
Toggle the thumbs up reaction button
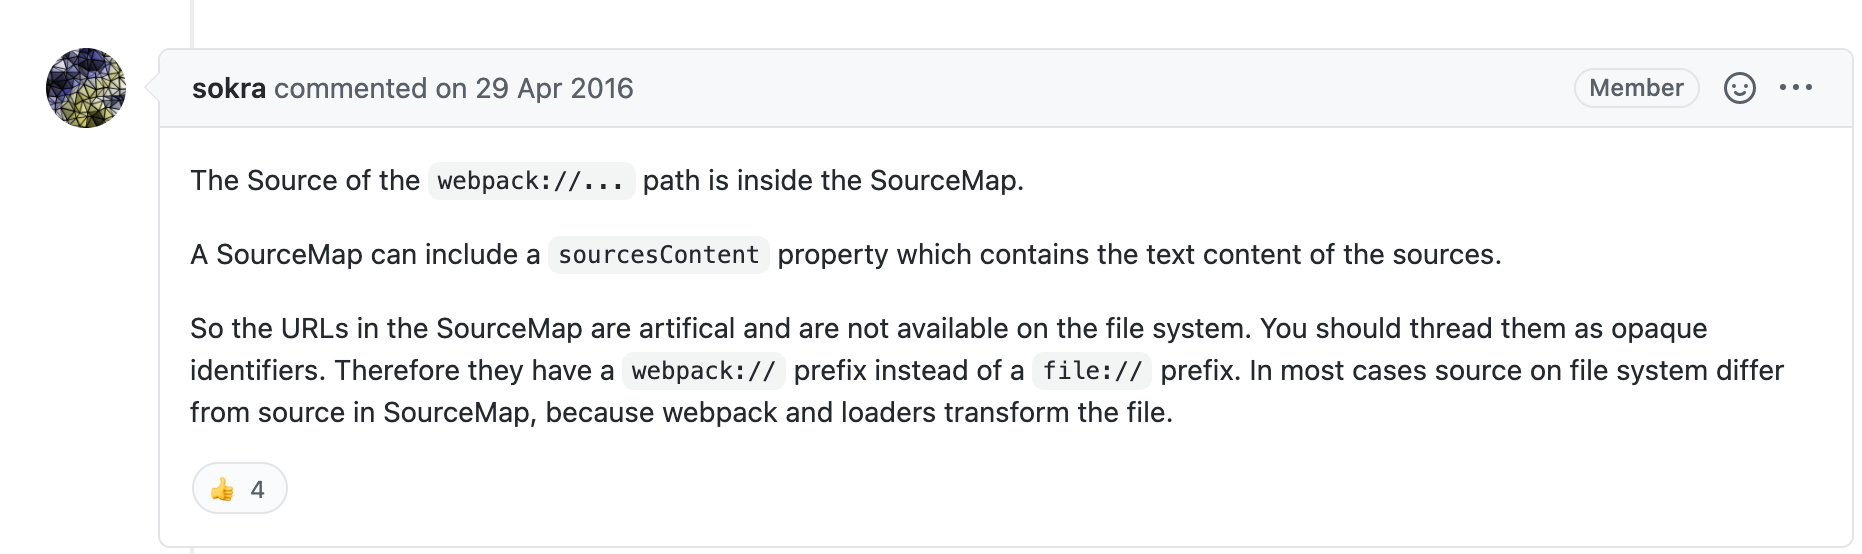[x=239, y=489]
